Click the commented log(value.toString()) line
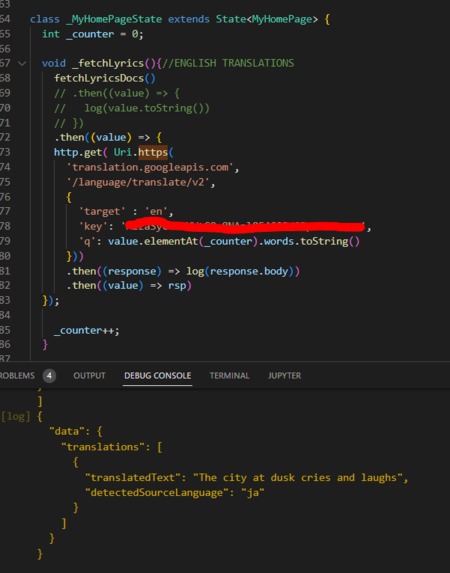 click(x=132, y=109)
